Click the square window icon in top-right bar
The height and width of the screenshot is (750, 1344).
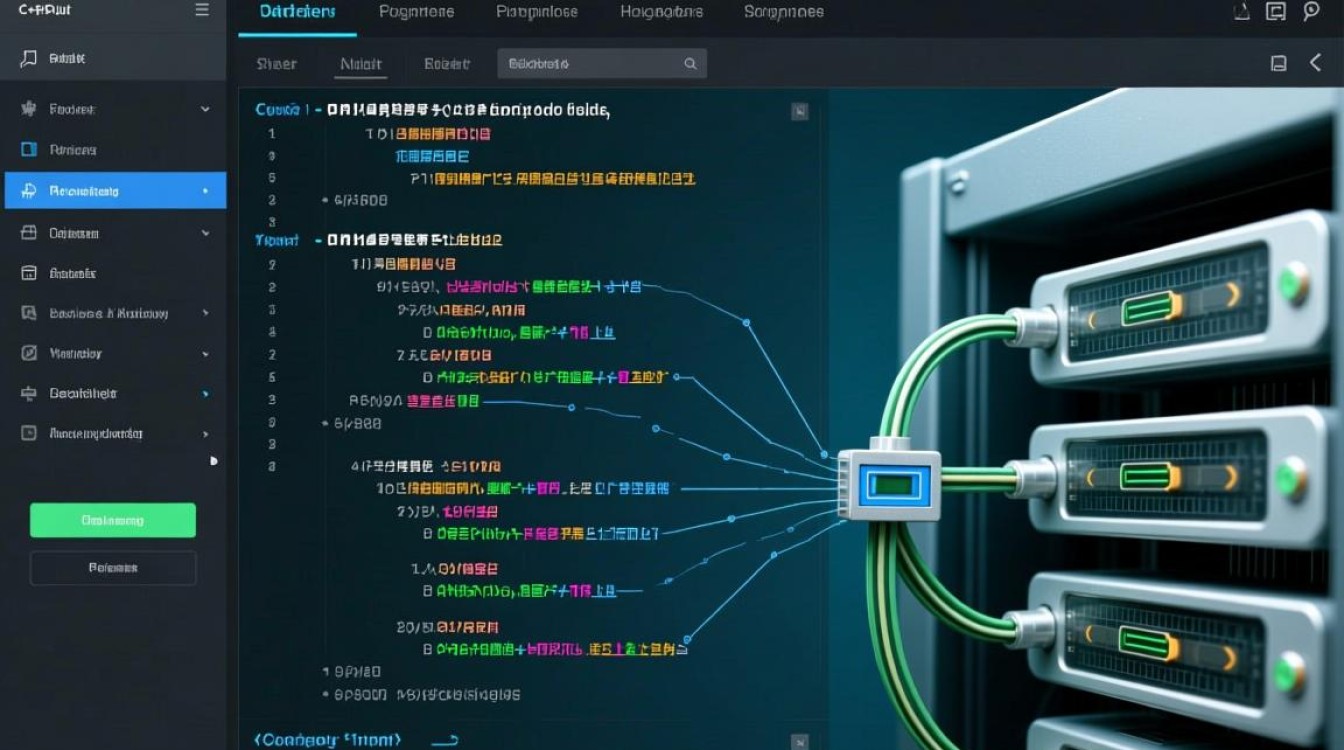click(x=1275, y=11)
